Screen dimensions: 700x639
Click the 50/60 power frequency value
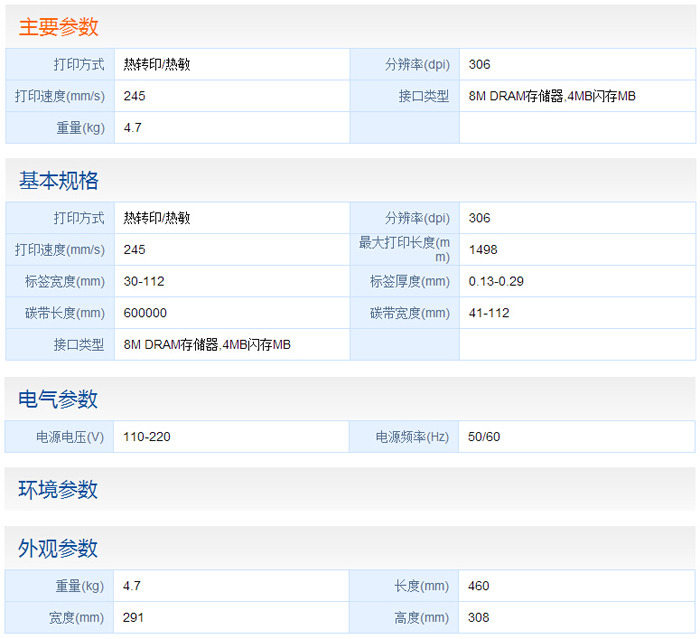coord(485,437)
